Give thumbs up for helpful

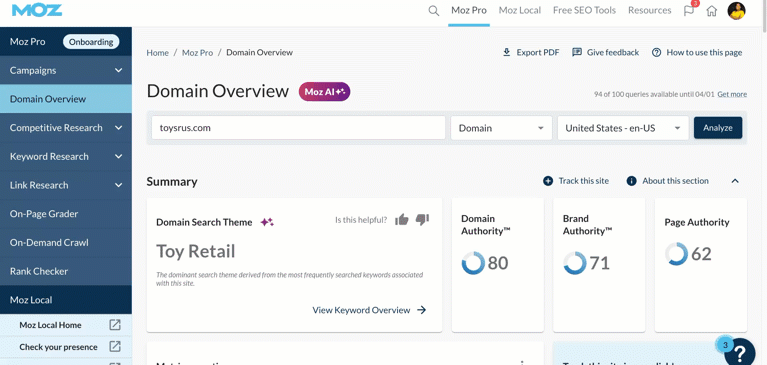[x=402, y=220]
